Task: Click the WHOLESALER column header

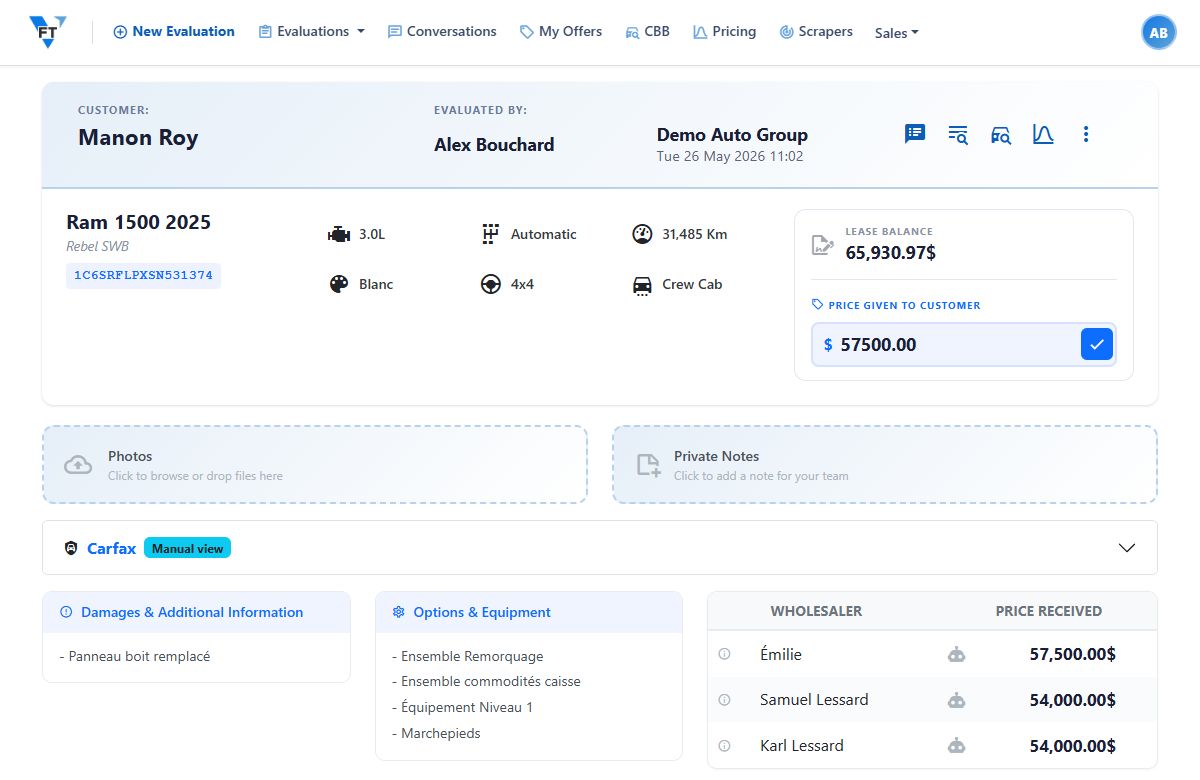Action: [816, 611]
